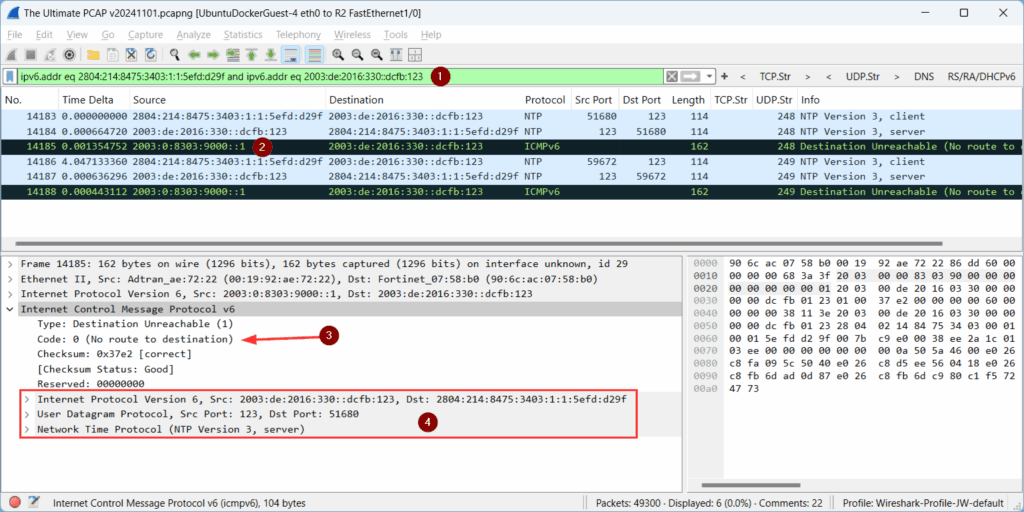Expand inner IPv6 row with Dst 2804:214:8475

coord(27,399)
